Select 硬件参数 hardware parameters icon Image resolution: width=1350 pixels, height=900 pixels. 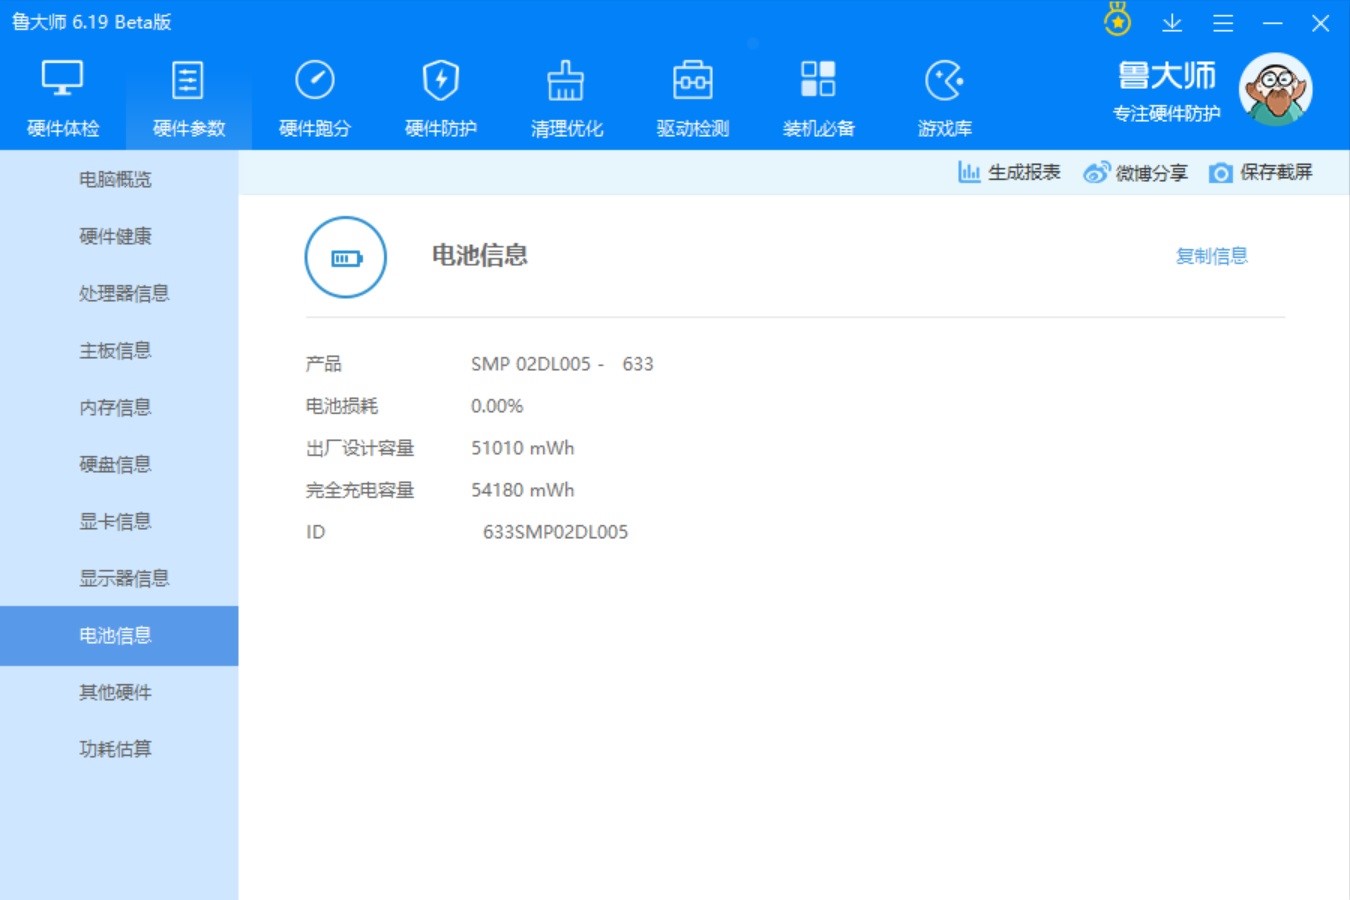pos(188,80)
